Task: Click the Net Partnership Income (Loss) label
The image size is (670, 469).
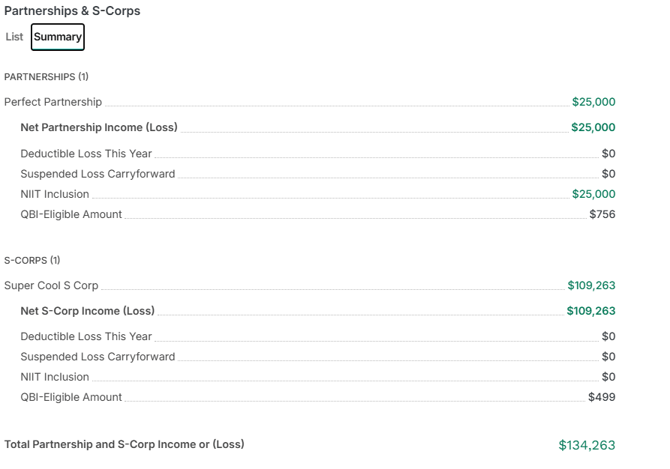Action: pos(99,127)
